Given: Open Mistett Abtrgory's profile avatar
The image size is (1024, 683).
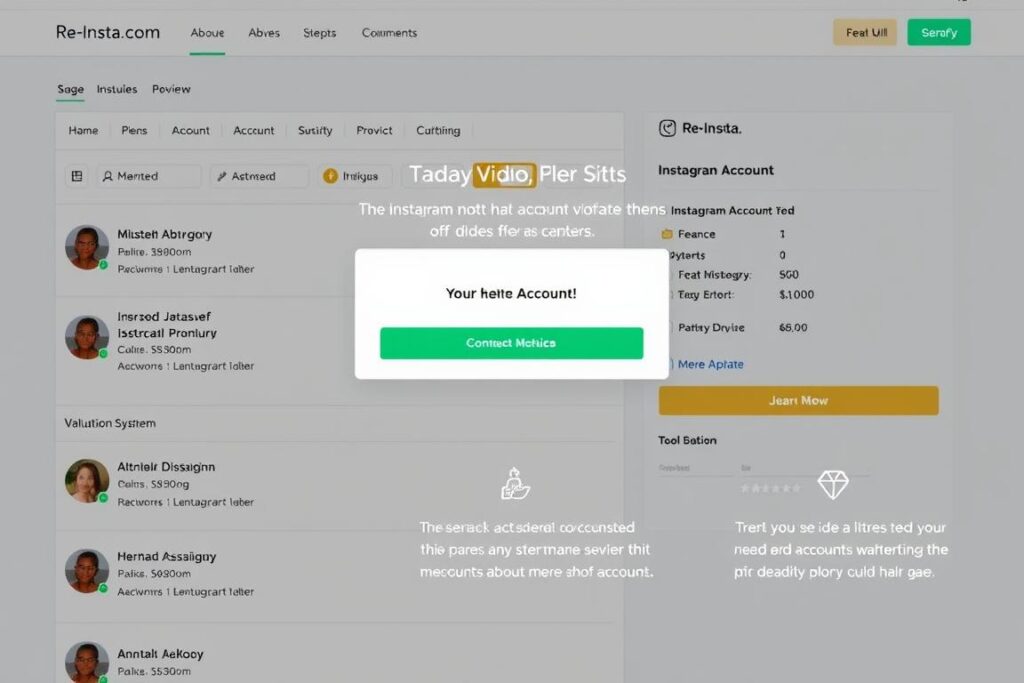Looking at the screenshot, I should click(87, 247).
